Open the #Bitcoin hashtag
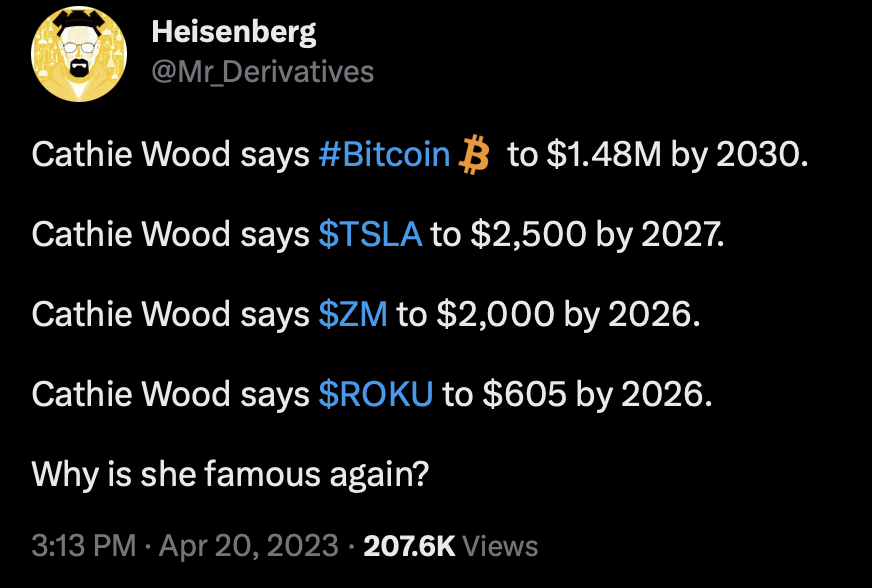Viewport: 872px width, 588px height. (384, 154)
